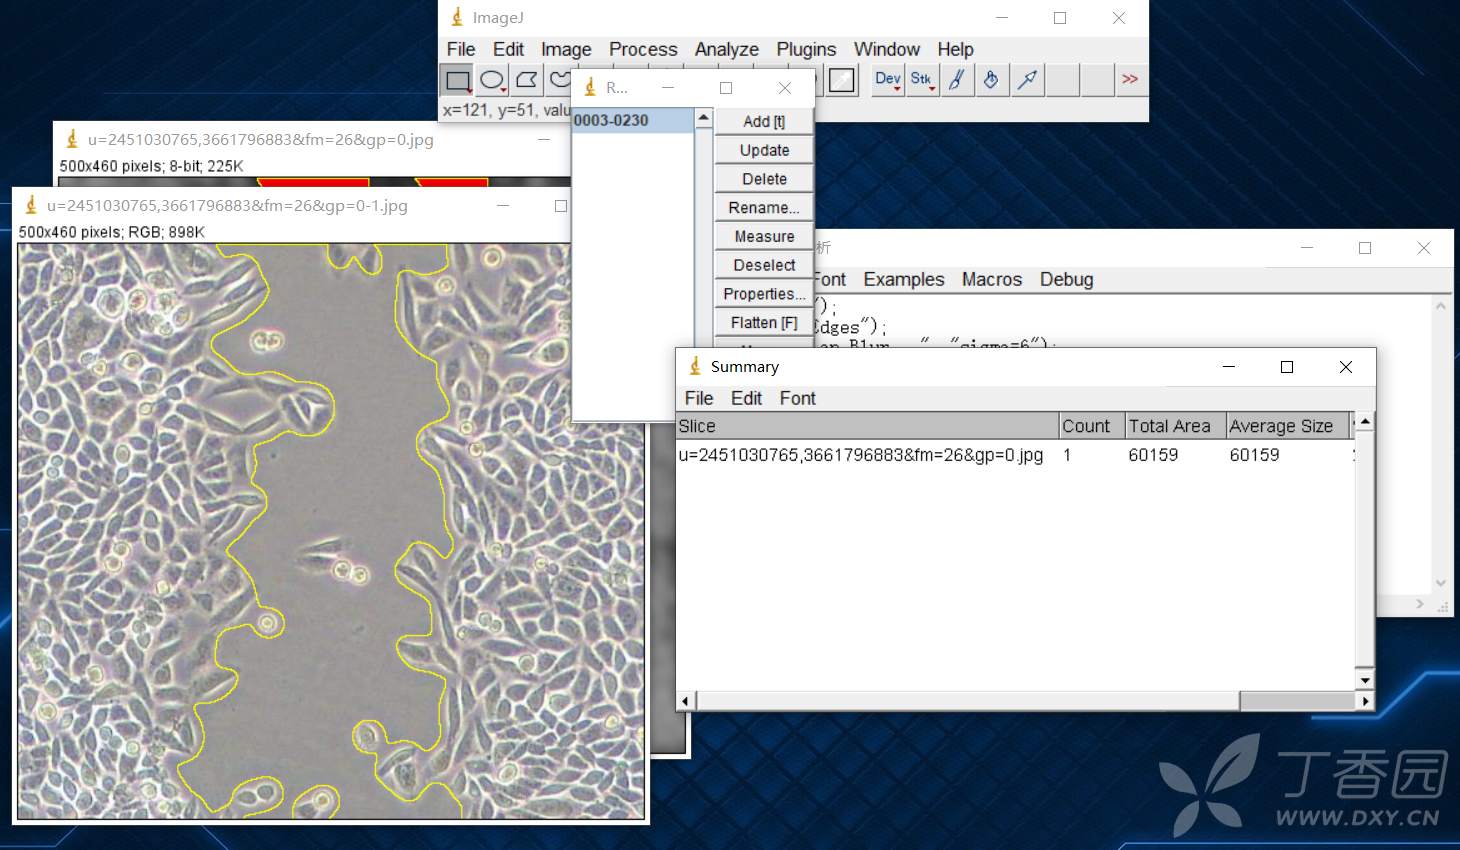Open ImageJ File menu
This screenshot has width=1460, height=850.
click(461, 49)
